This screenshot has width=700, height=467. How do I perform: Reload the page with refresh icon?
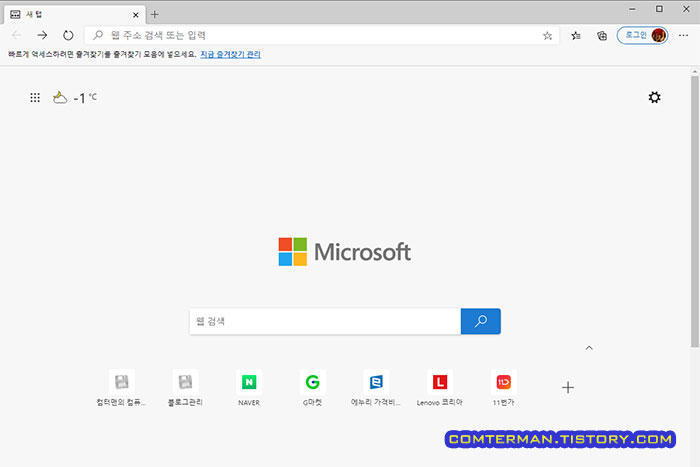coord(68,35)
